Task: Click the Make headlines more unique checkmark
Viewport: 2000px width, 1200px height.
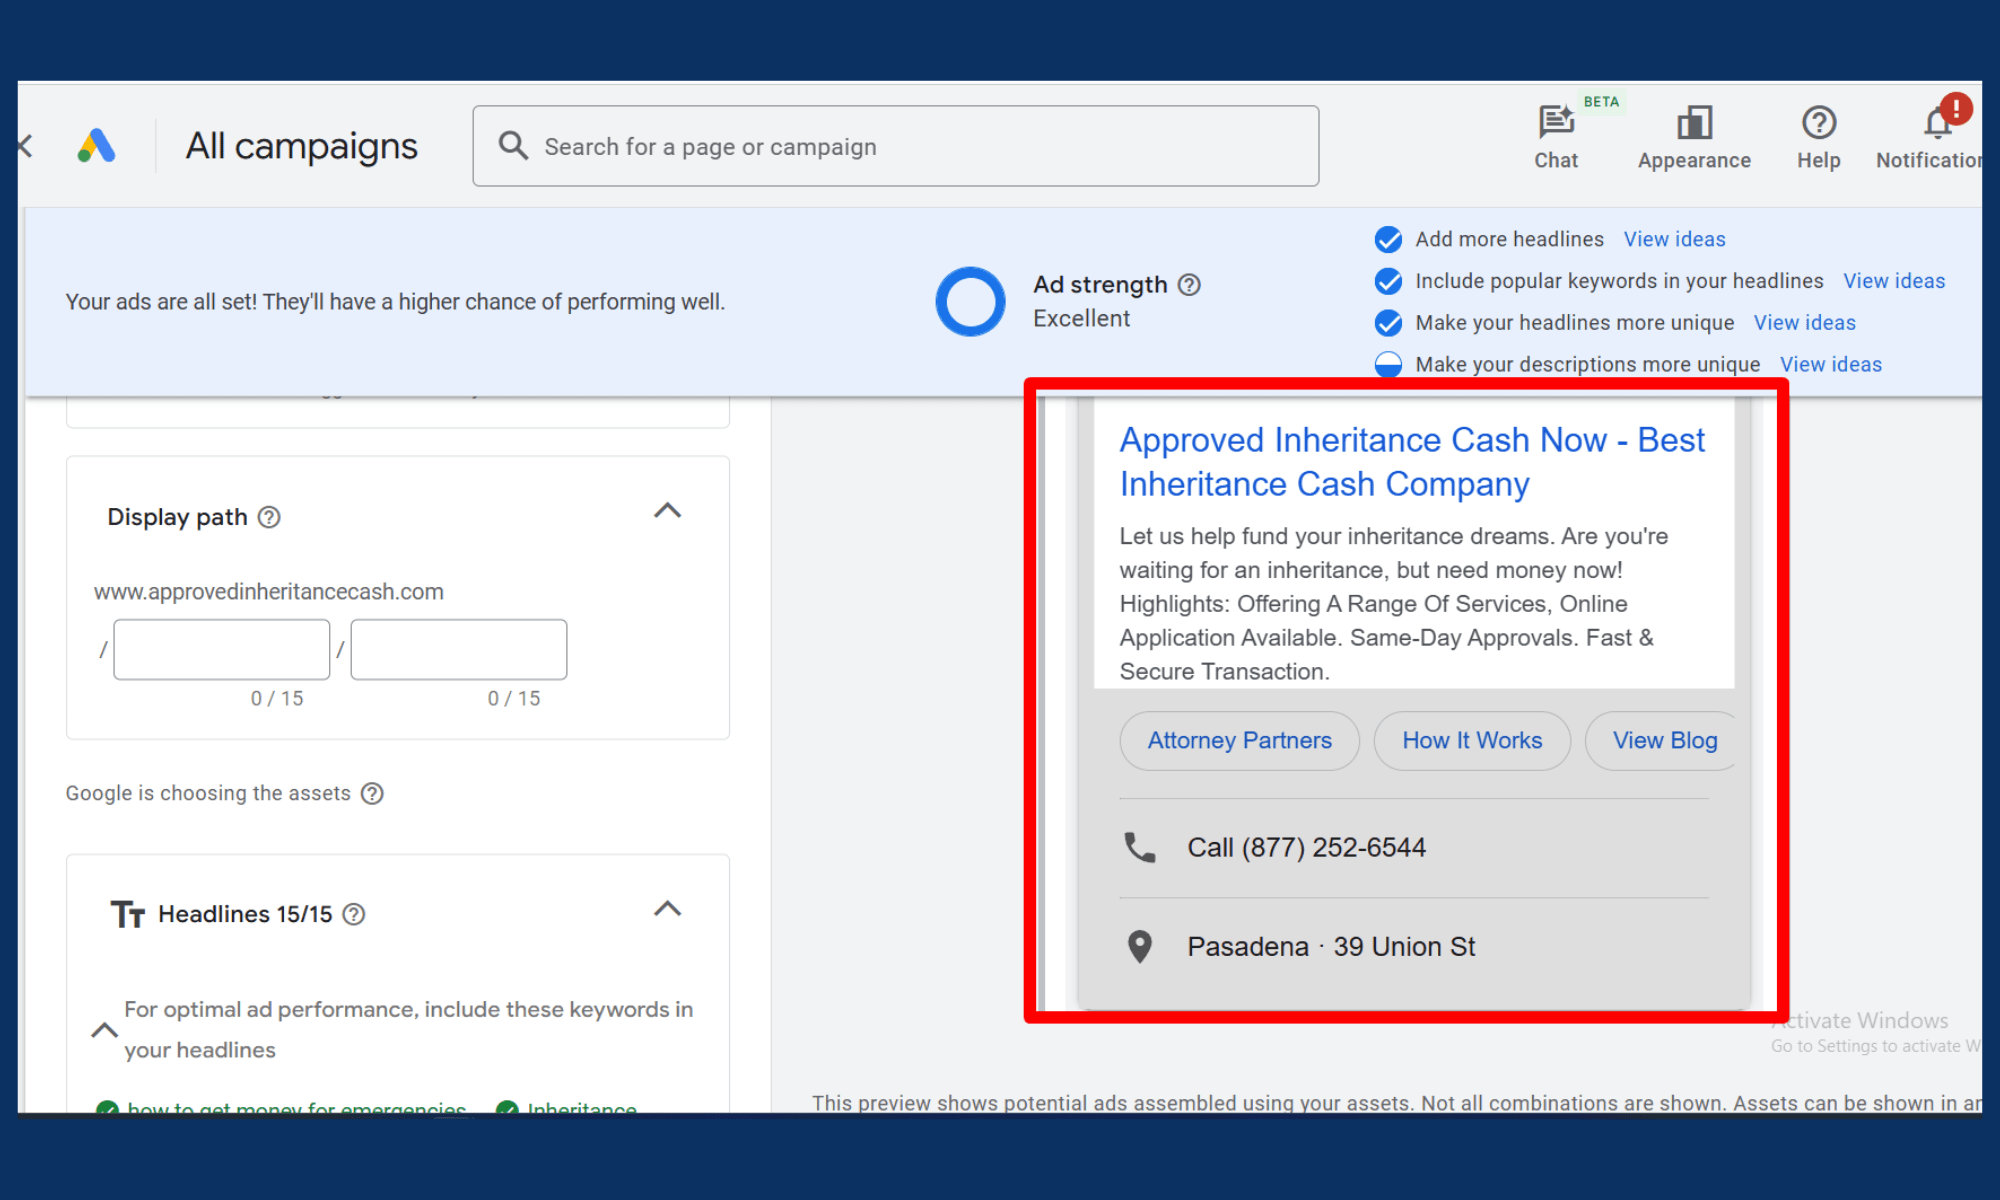Action: pos(1388,323)
